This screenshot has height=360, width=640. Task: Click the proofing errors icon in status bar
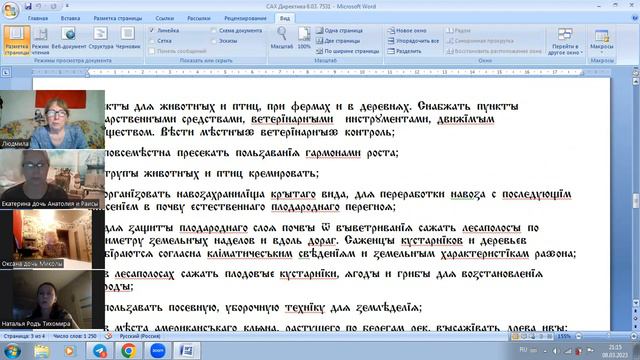point(108,336)
